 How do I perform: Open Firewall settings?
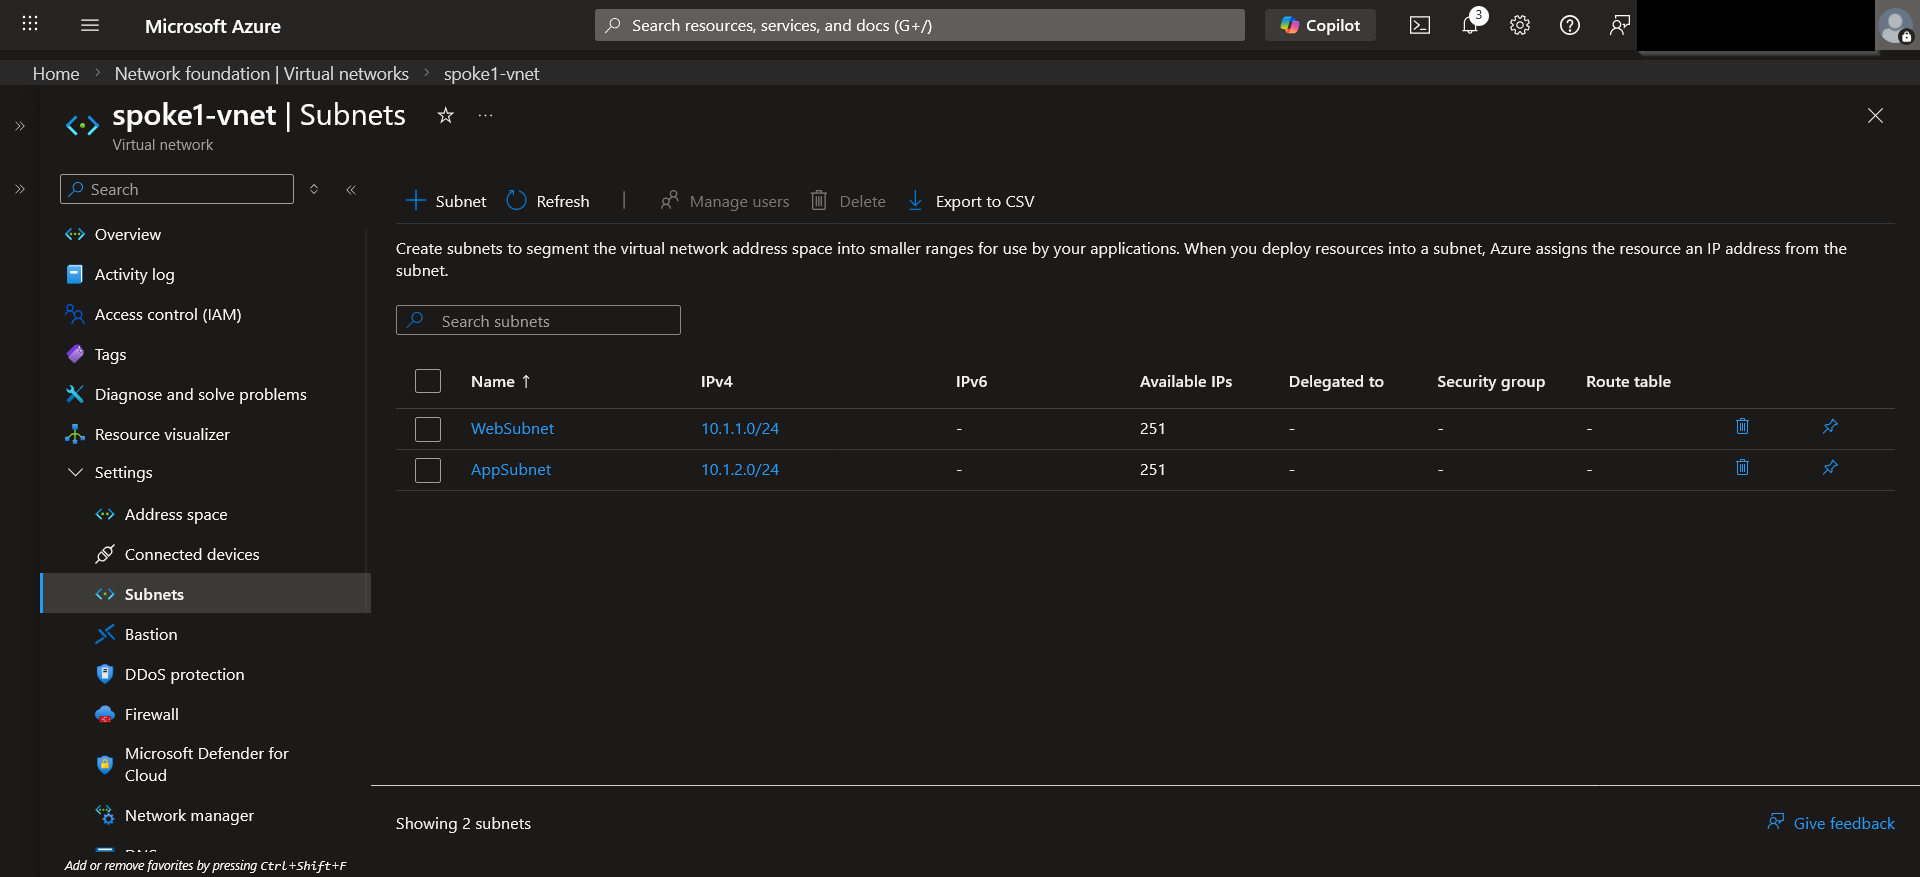(152, 714)
